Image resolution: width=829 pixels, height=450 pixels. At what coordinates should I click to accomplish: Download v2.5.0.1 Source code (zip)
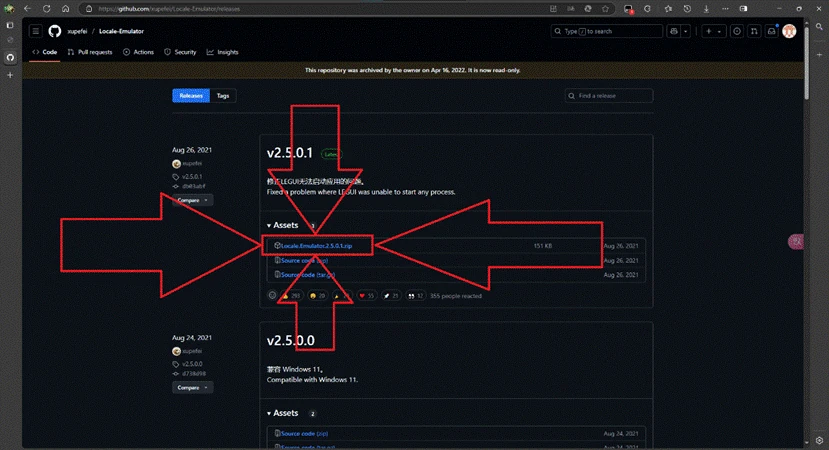(x=304, y=260)
